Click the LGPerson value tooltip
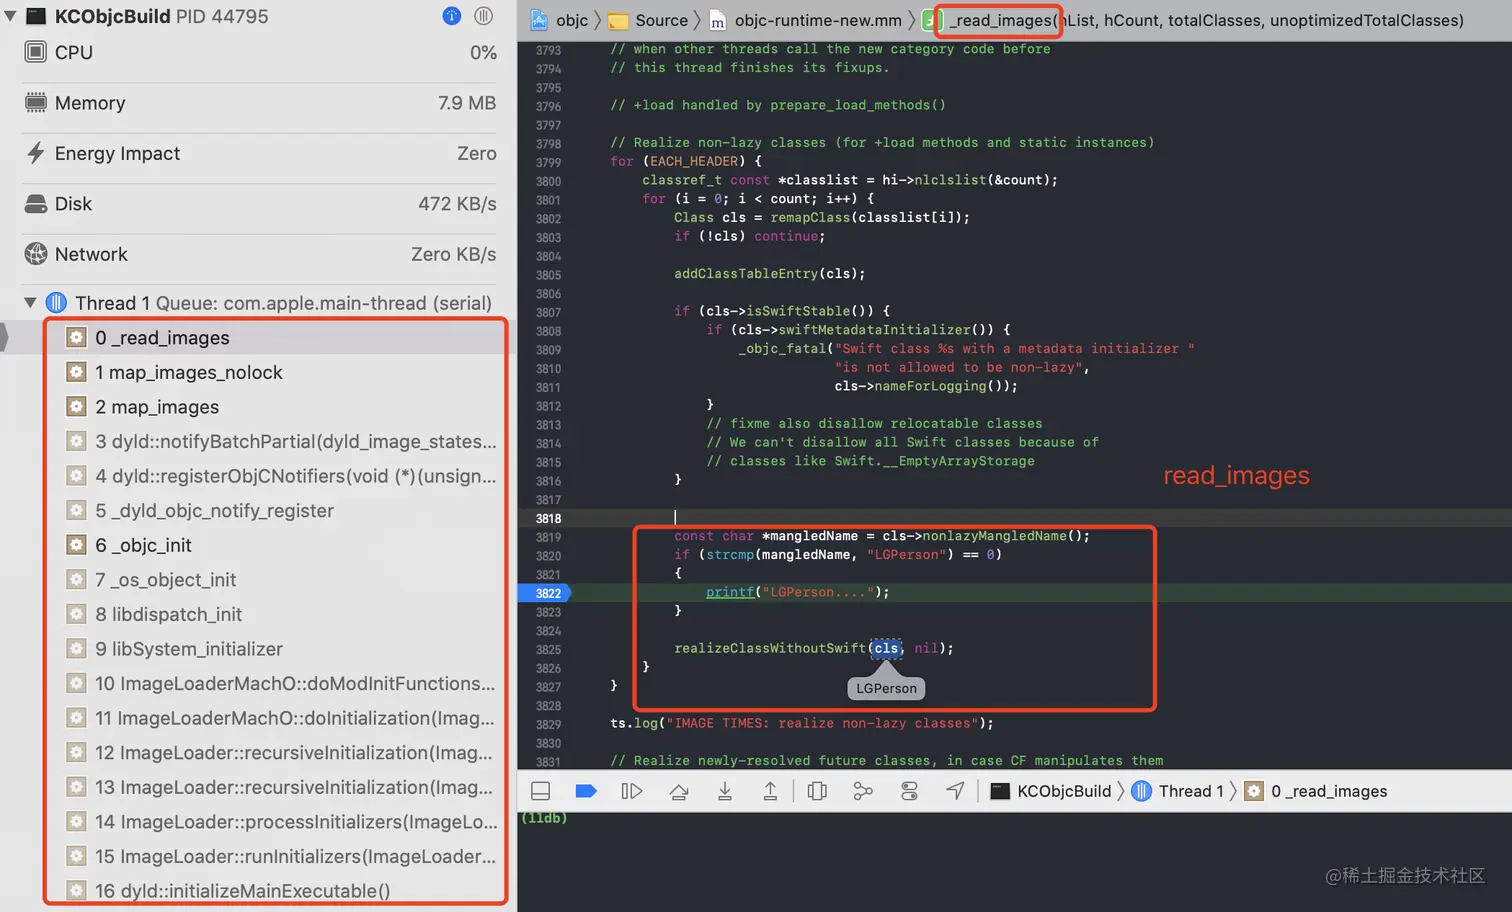 point(886,688)
